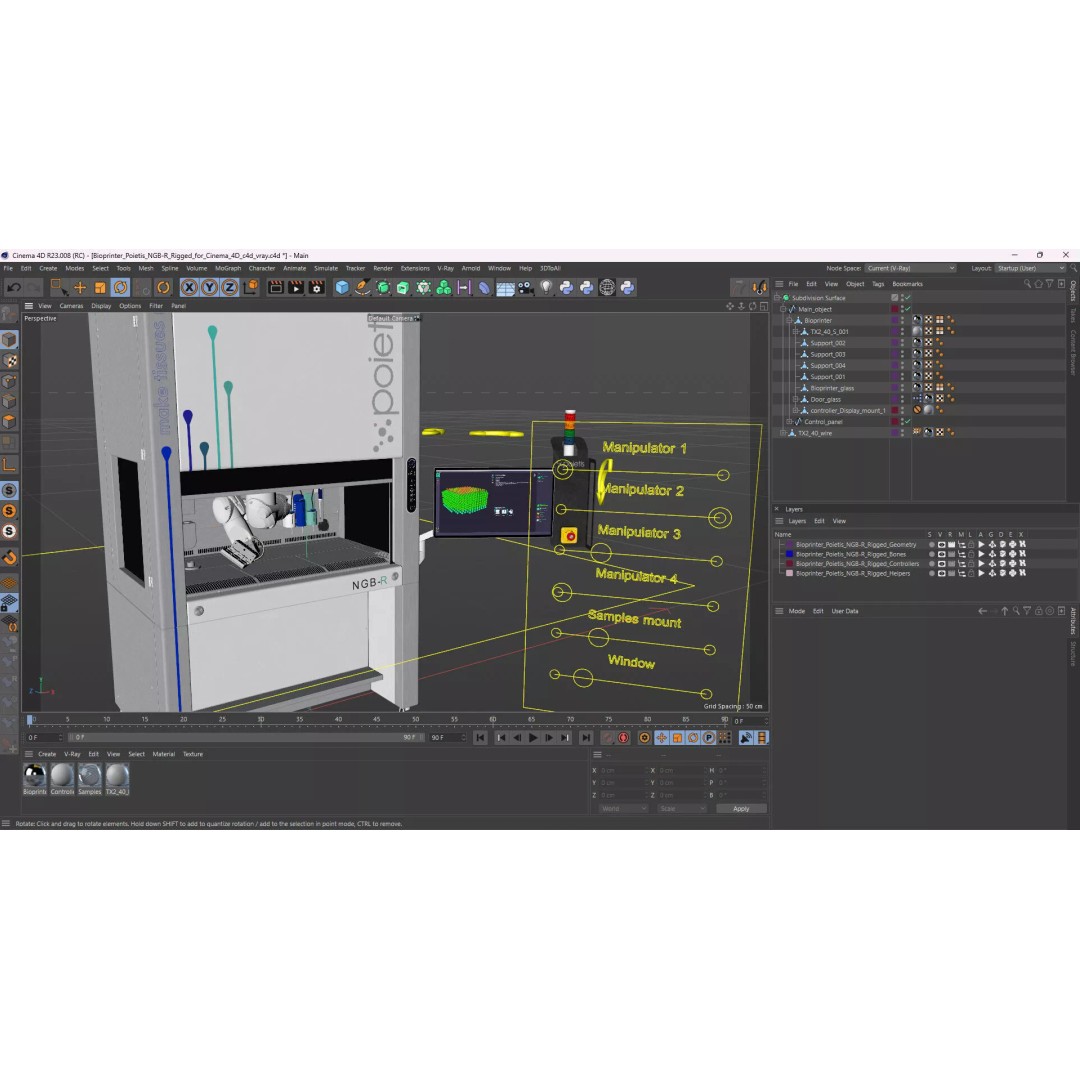This screenshot has height=1080, width=1080.
Task: Expand the Door_glass tree node
Action: pos(796,399)
